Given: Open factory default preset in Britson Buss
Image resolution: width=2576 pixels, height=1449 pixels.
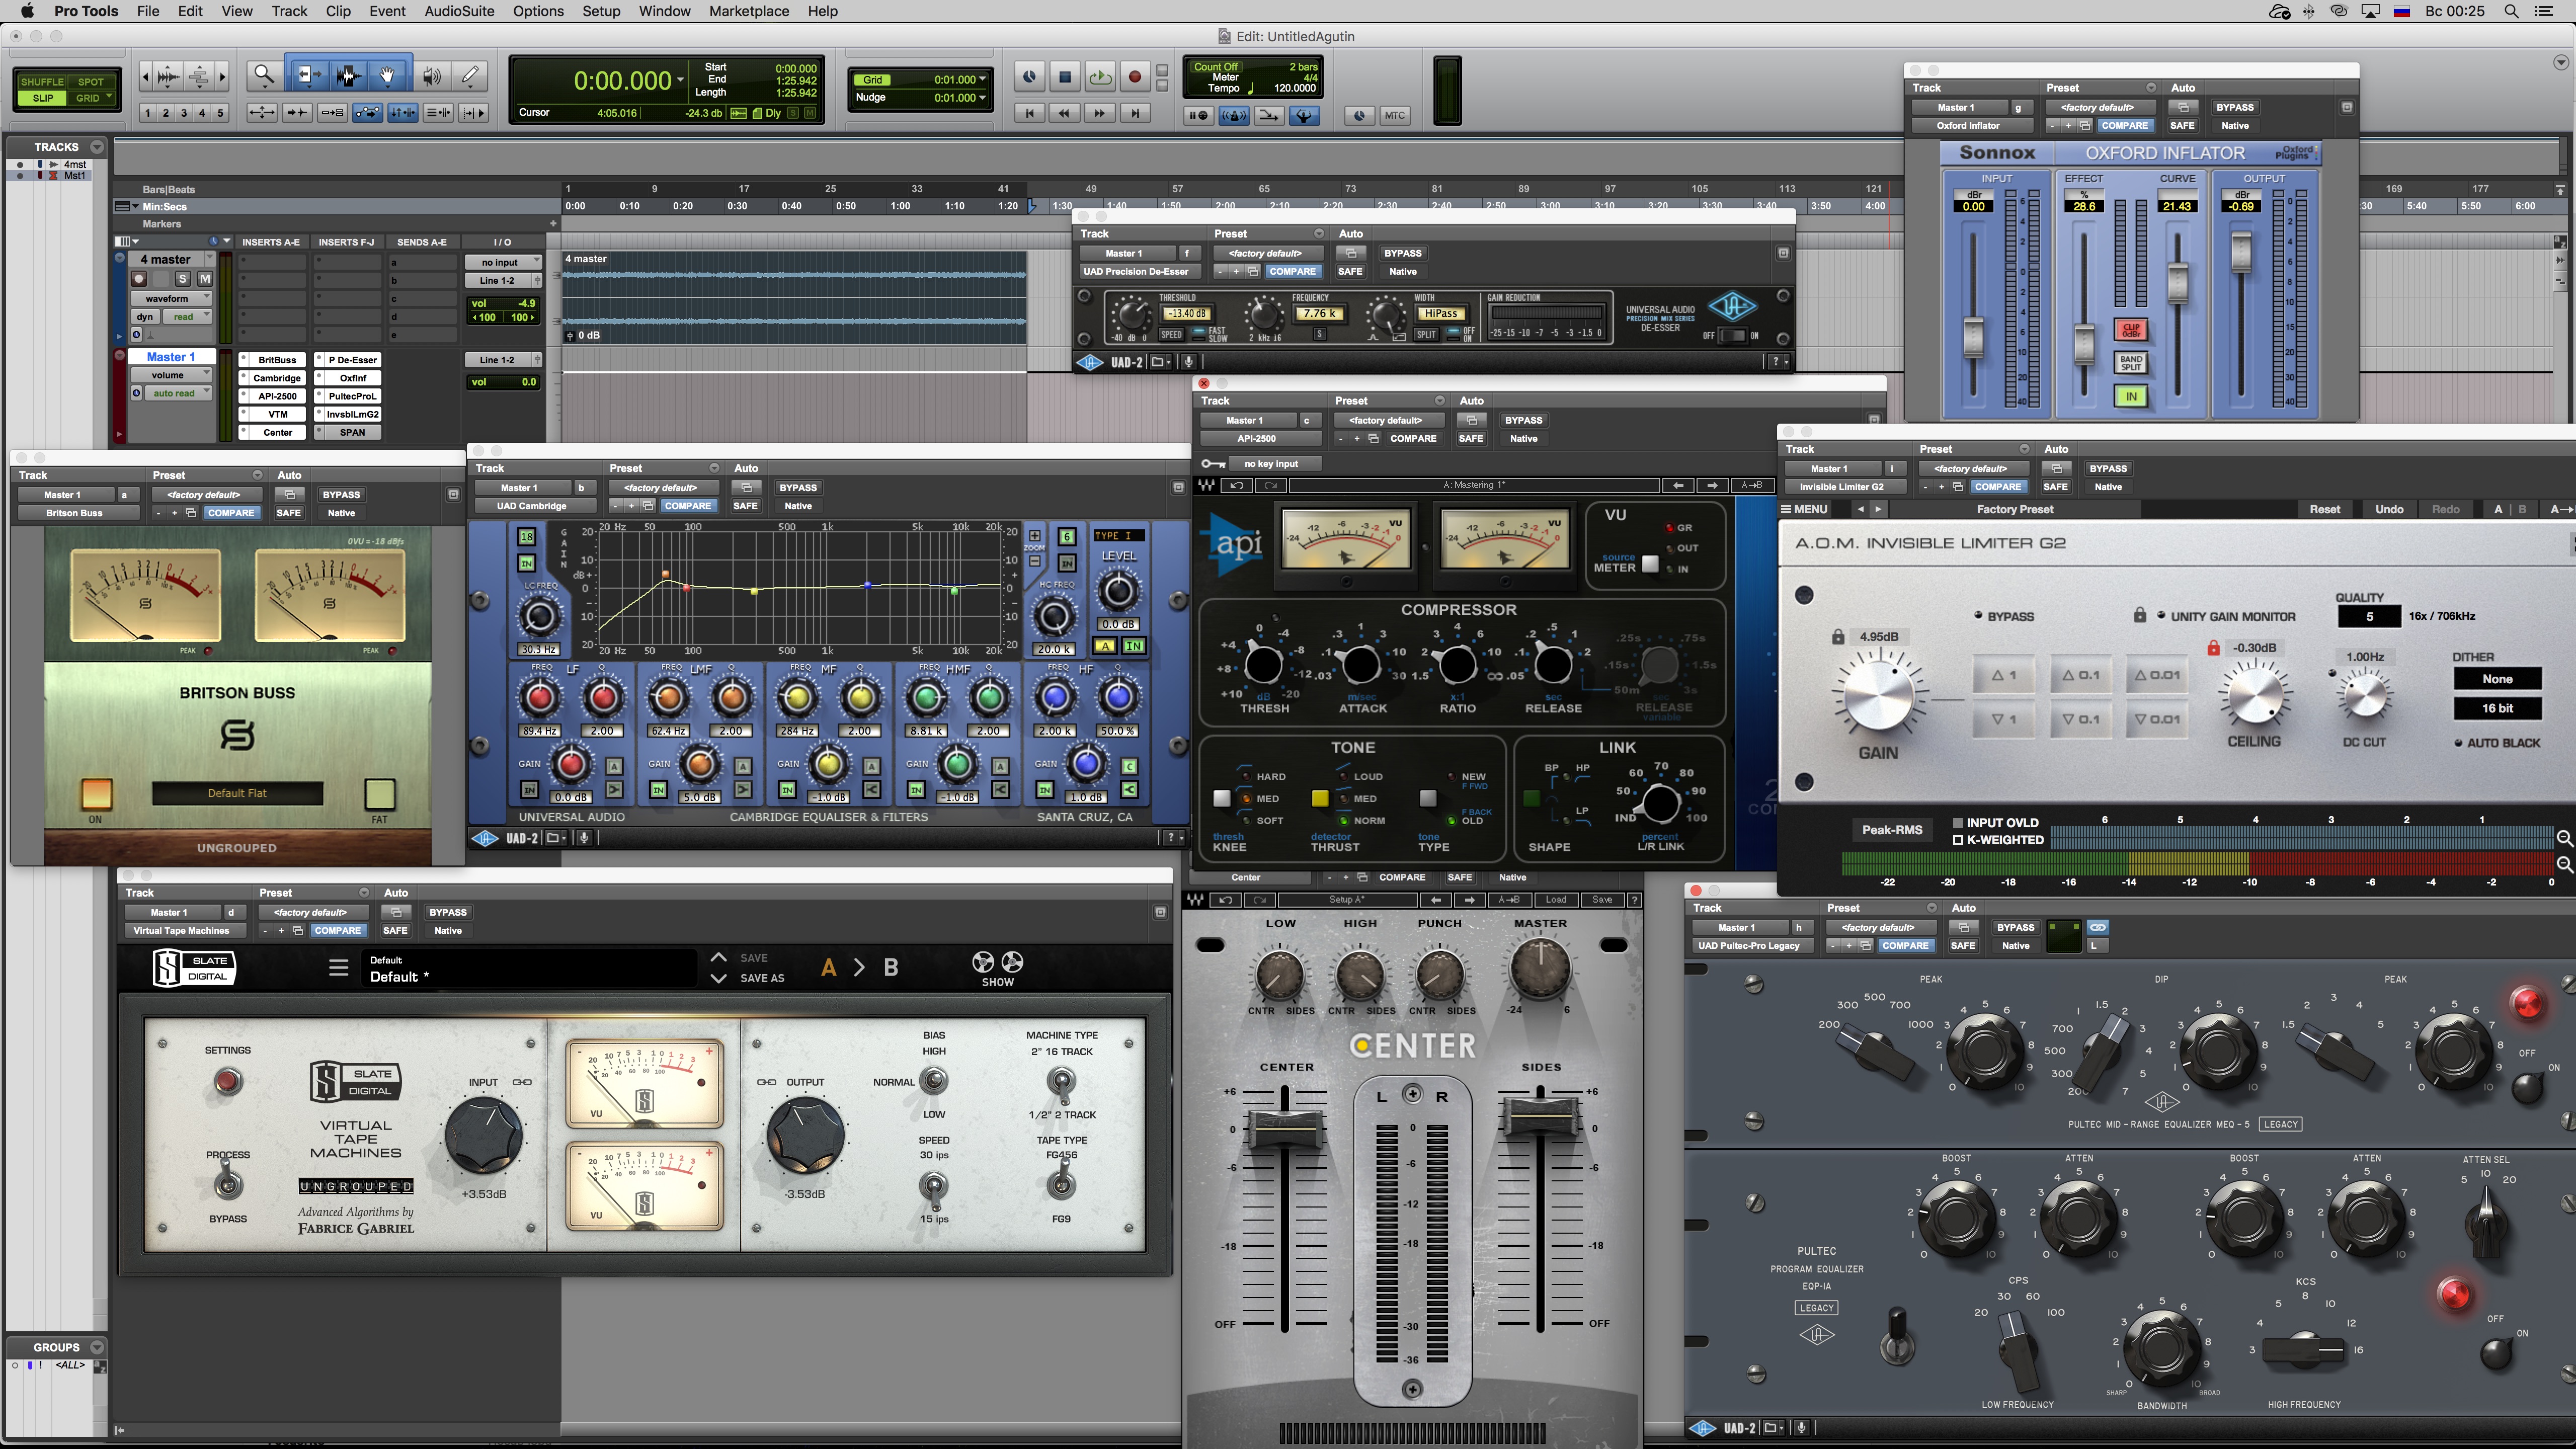Looking at the screenshot, I should (203, 495).
